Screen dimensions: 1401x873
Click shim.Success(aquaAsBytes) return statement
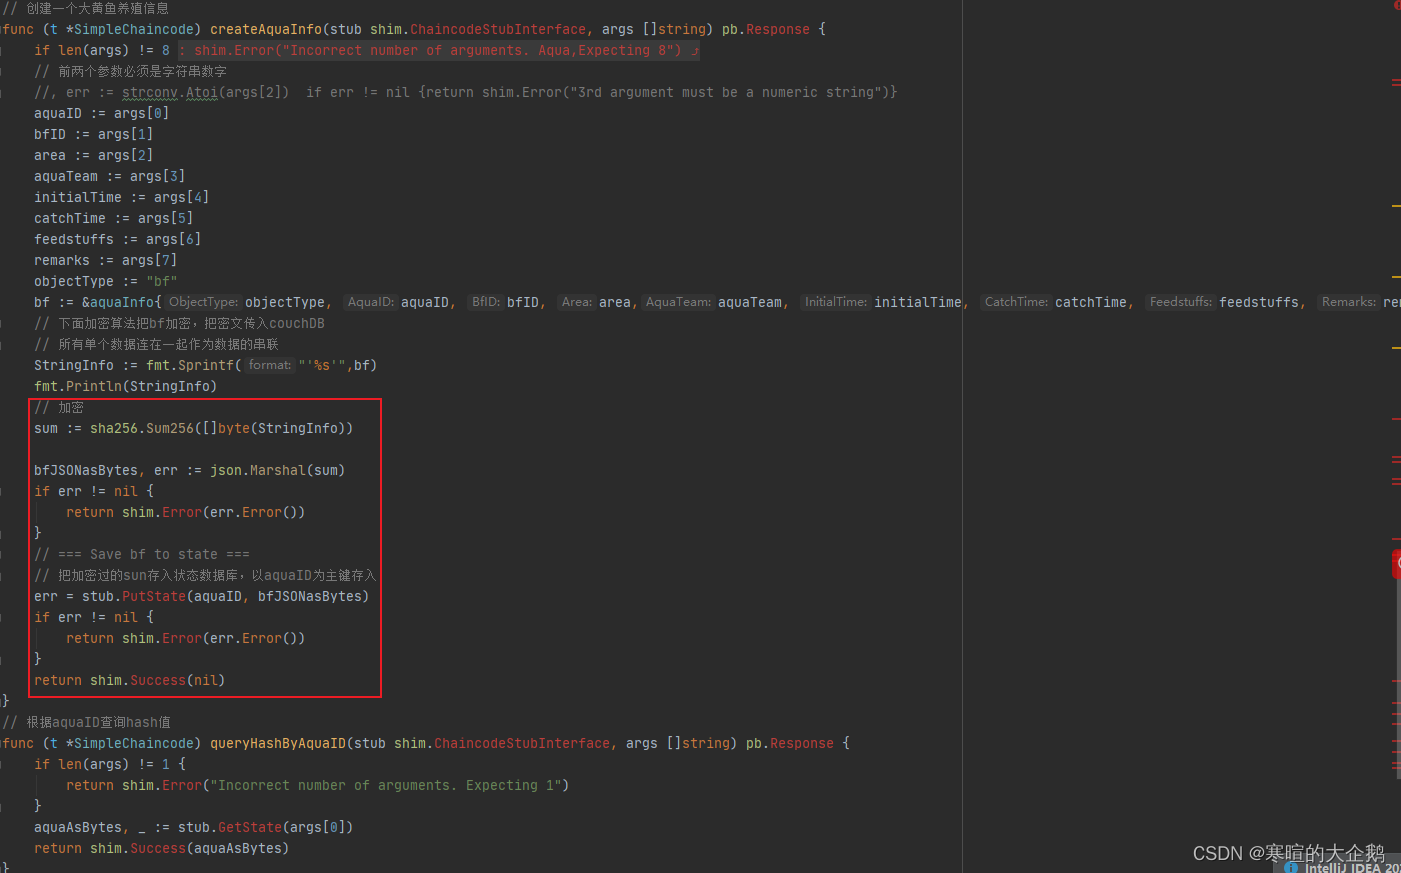coord(161,848)
